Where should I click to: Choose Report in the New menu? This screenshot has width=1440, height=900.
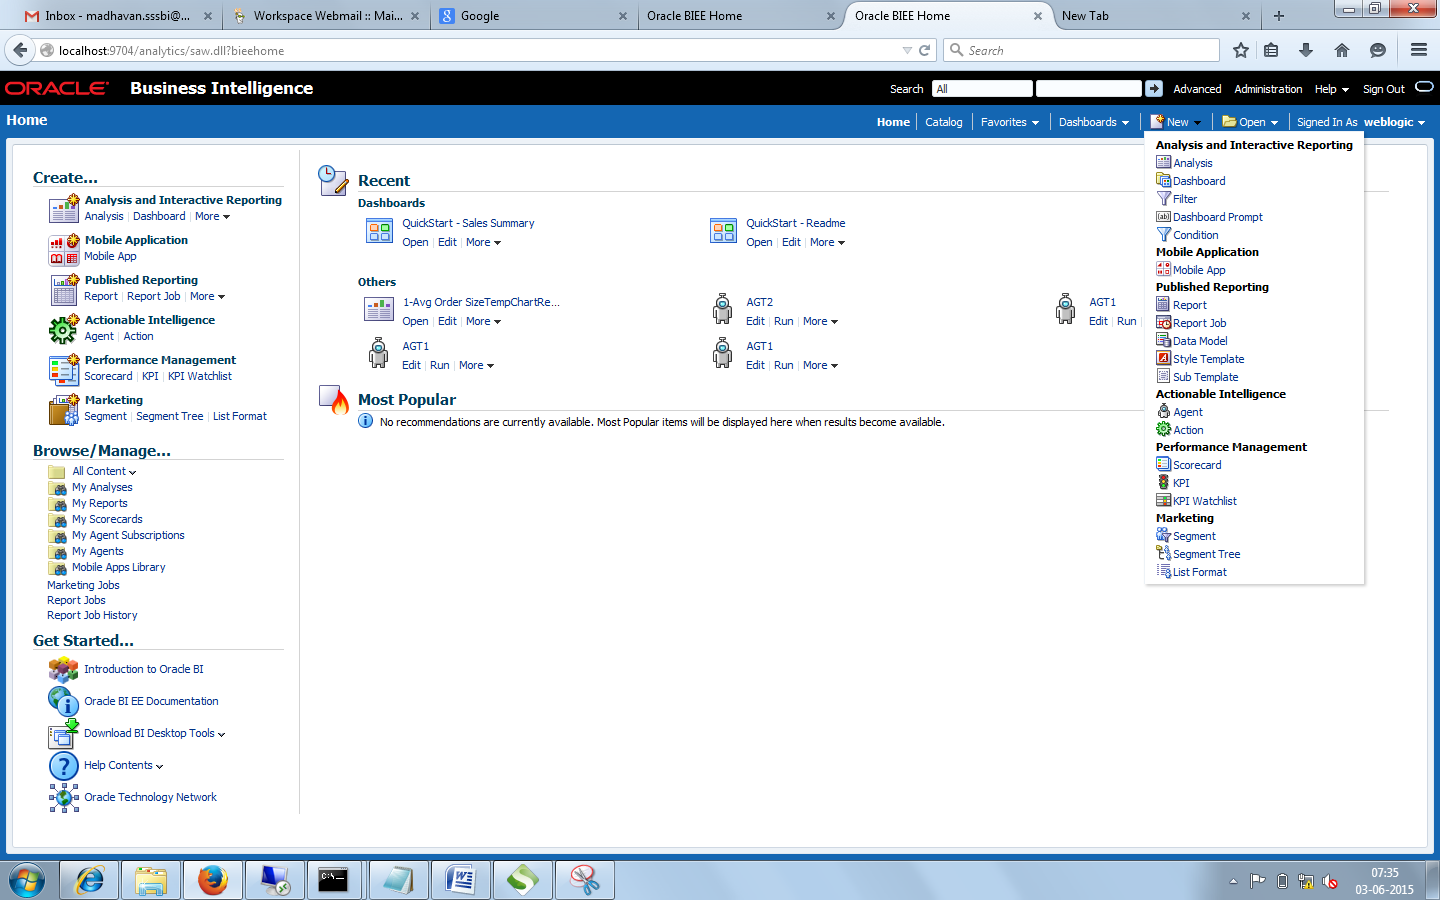tap(1190, 305)
